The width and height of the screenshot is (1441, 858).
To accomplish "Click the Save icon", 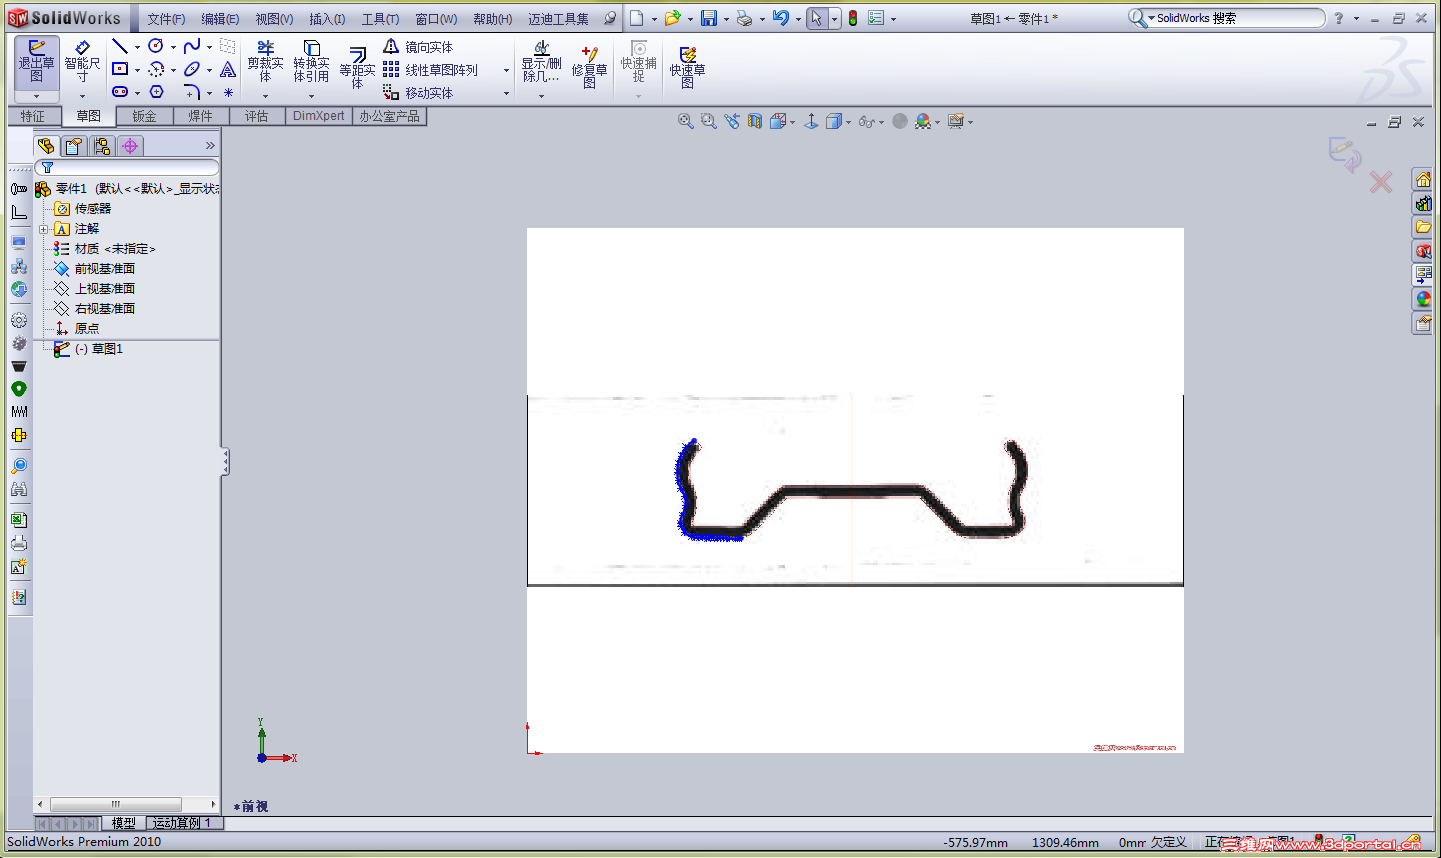I will point(709,18).
